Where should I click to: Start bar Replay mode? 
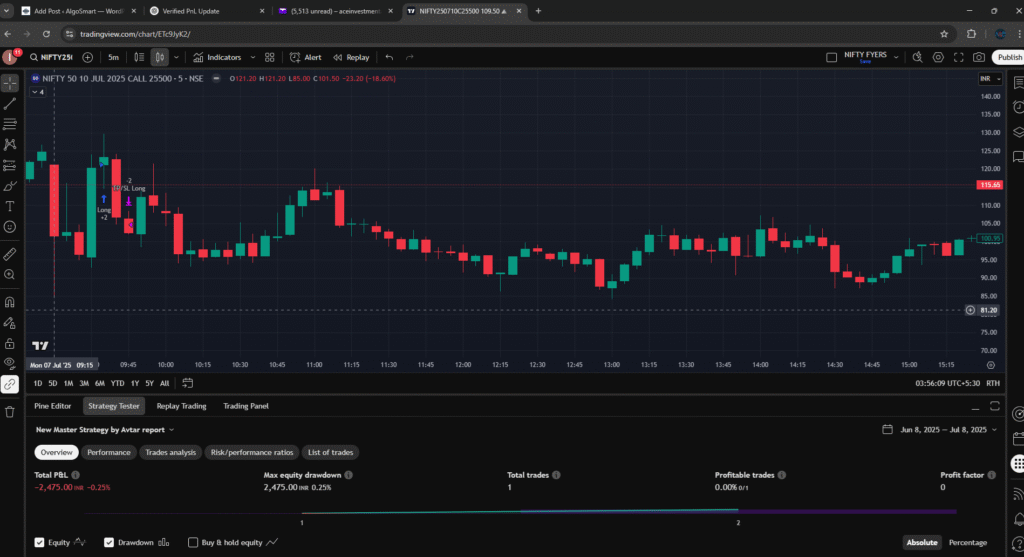click(x=351, y=57)
